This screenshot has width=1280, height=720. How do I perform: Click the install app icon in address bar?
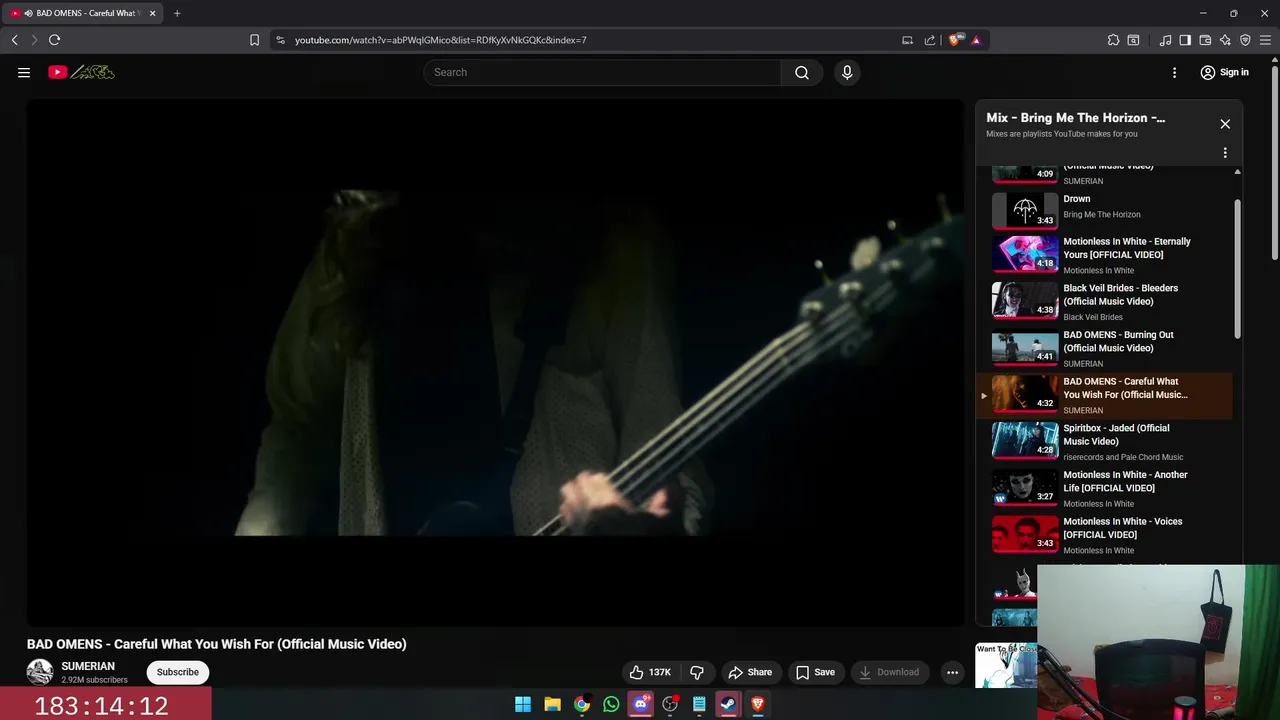907,40
